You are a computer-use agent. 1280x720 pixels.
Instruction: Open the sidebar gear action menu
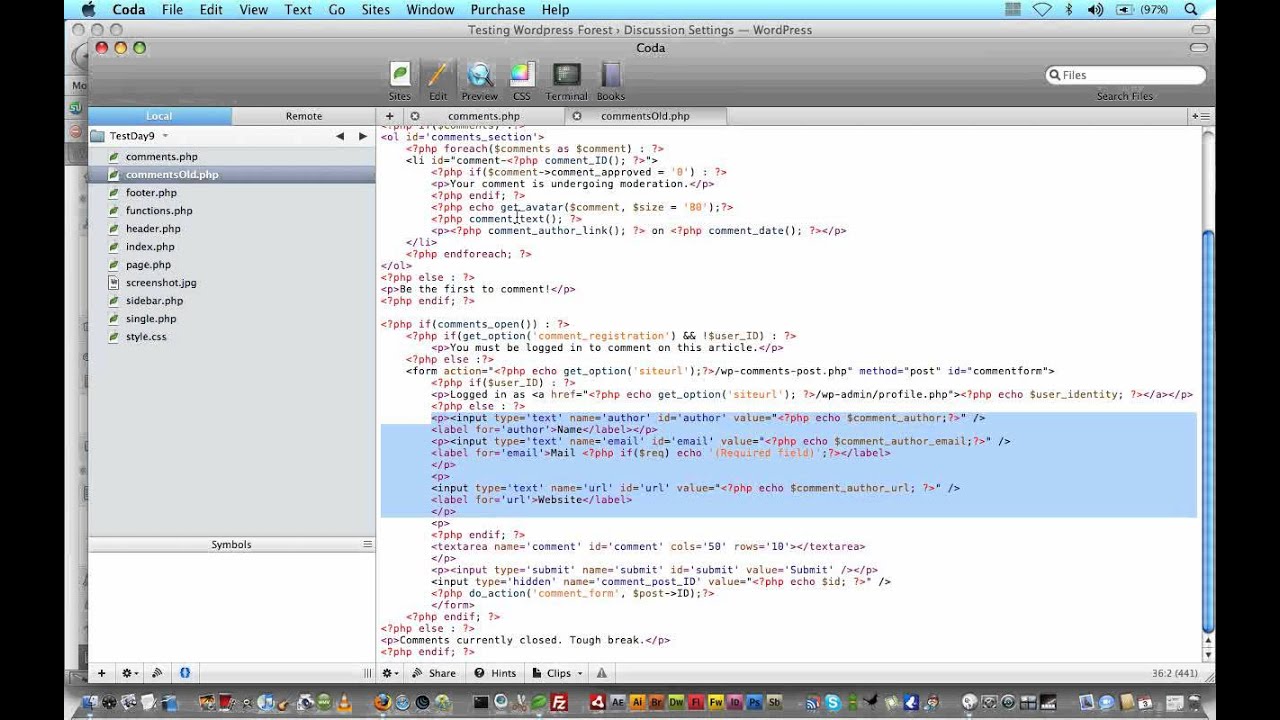[130, 673]
